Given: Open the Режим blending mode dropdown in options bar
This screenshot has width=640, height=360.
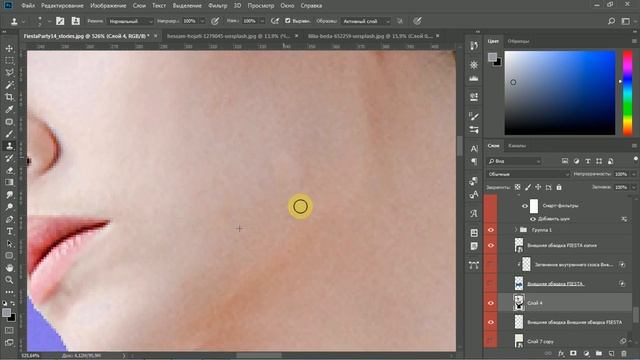Looking at the screenshot, I should point(130,21).
